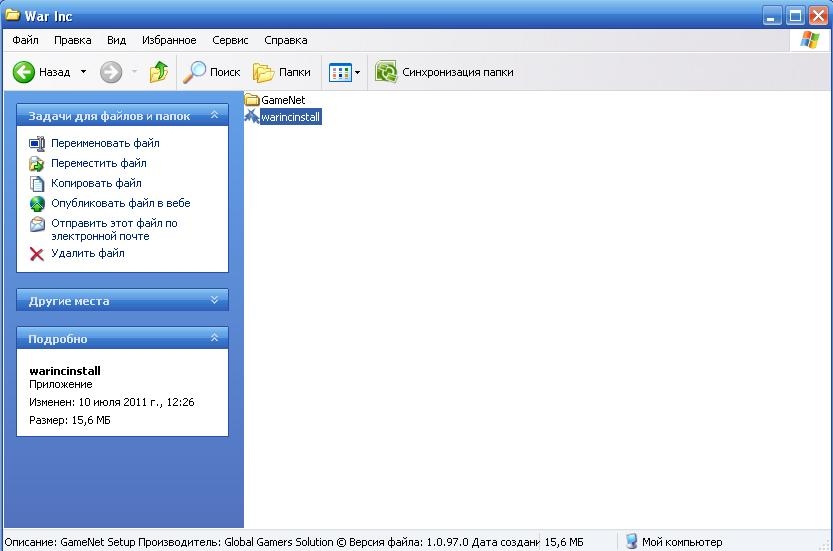Select the GameNet folder name

[x=283, y=100]
